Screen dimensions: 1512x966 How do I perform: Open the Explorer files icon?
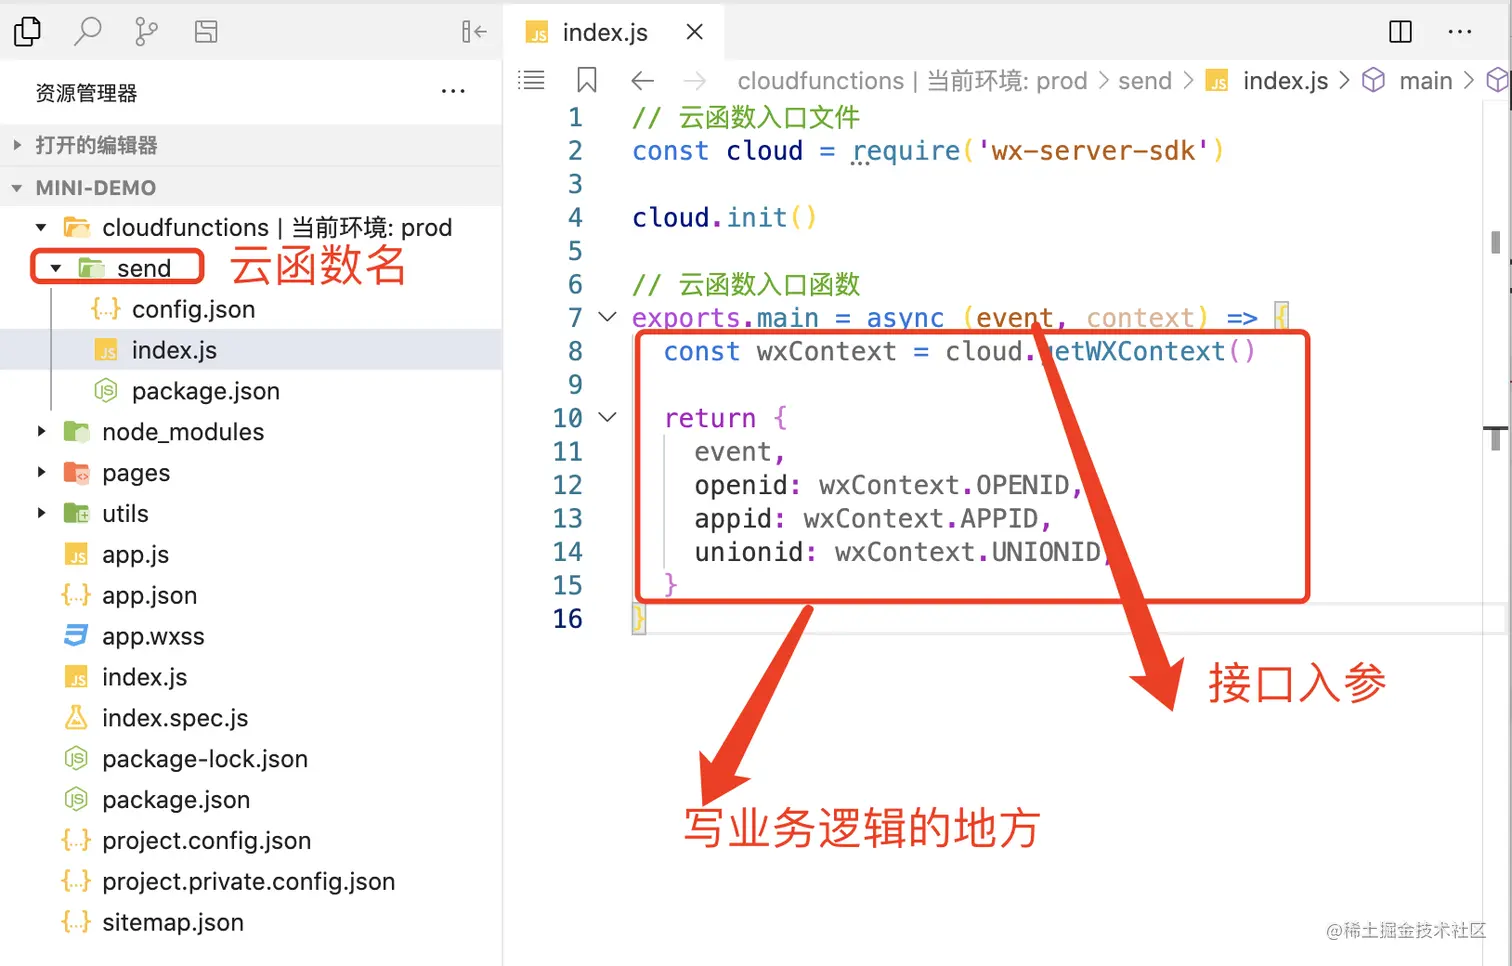[x=28, y=32]
